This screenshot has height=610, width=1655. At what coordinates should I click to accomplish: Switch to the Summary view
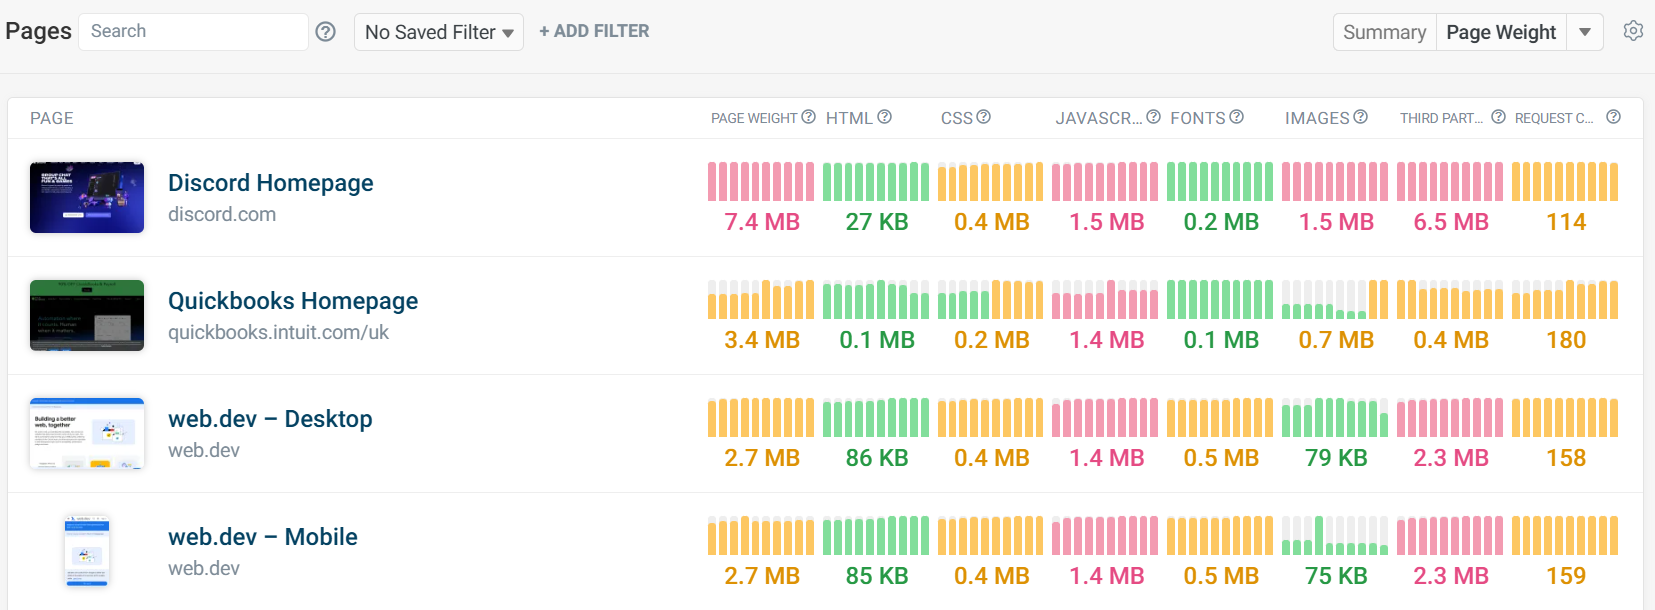[1384, 32]
